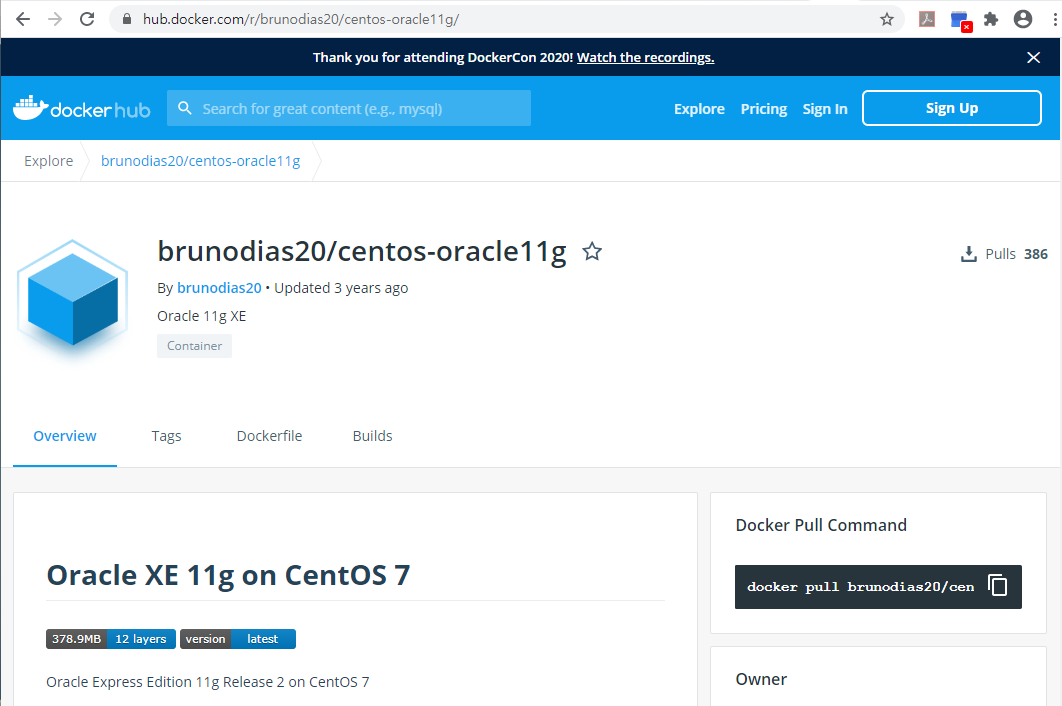Screen dimensions: 1062x706
Task: Click the address bar URL
Action: (301, 19)
